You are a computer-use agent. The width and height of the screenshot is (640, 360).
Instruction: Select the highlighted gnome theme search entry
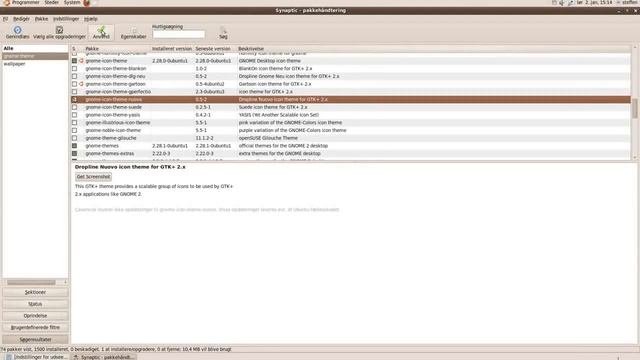coord(35,56)
